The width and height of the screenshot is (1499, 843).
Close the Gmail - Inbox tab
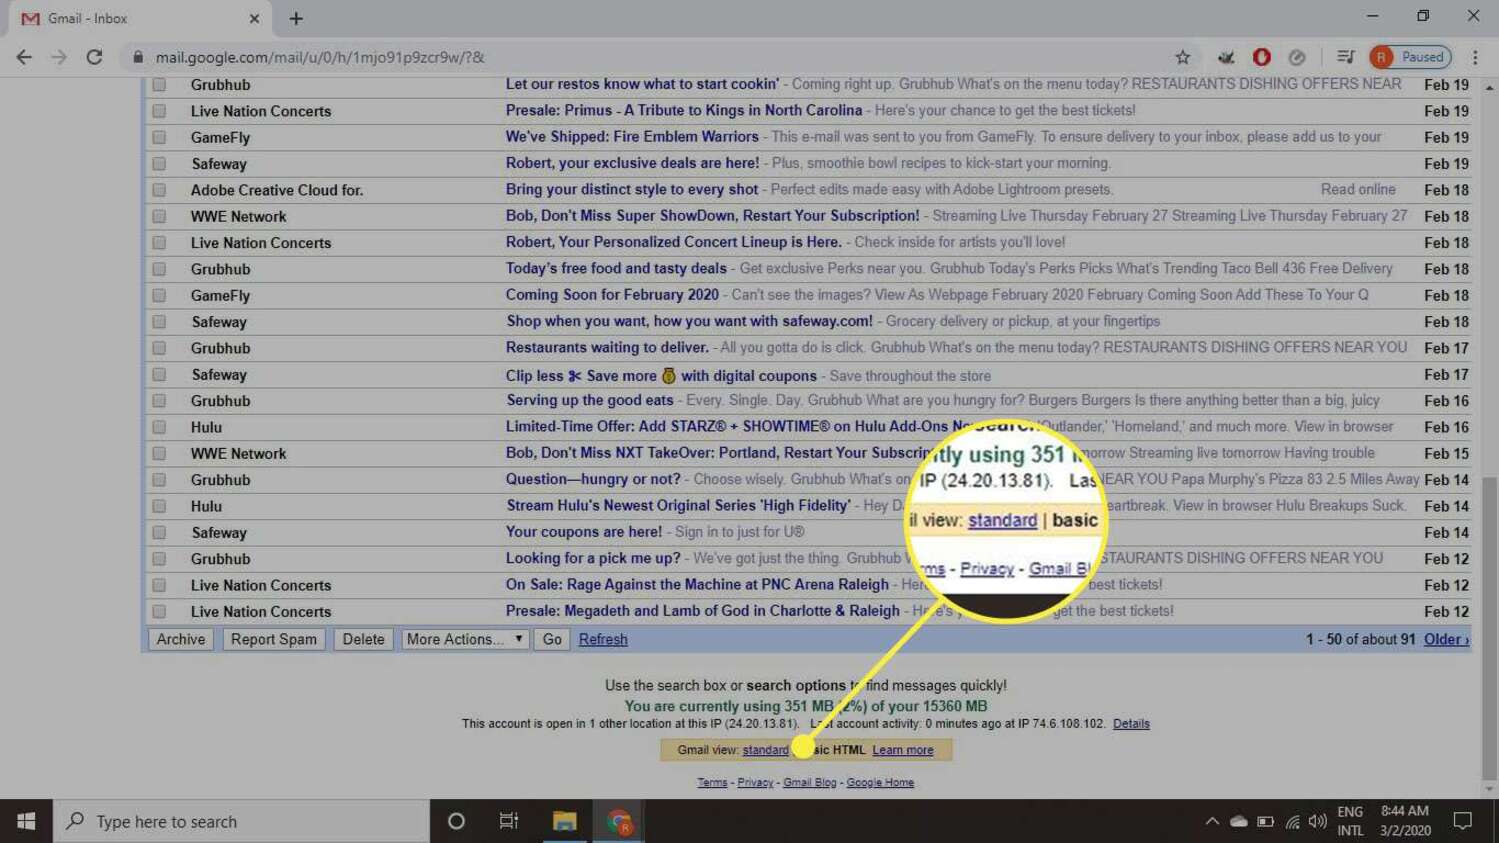pos(254,18)
